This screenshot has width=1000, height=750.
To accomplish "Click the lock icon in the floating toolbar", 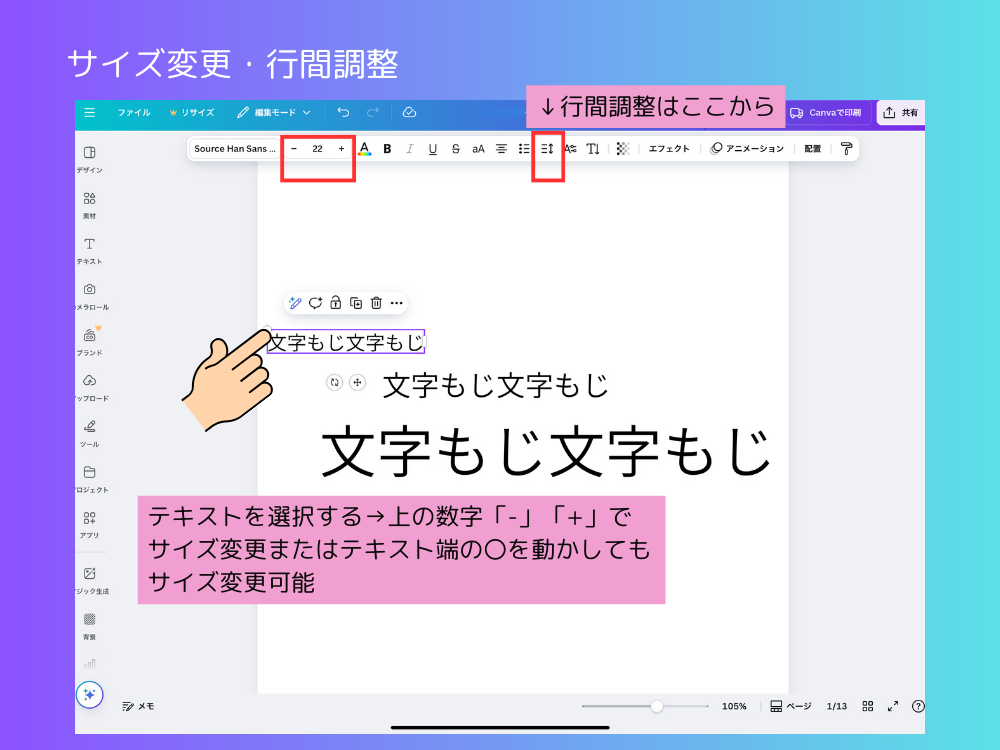I will [x=336, y=303].
